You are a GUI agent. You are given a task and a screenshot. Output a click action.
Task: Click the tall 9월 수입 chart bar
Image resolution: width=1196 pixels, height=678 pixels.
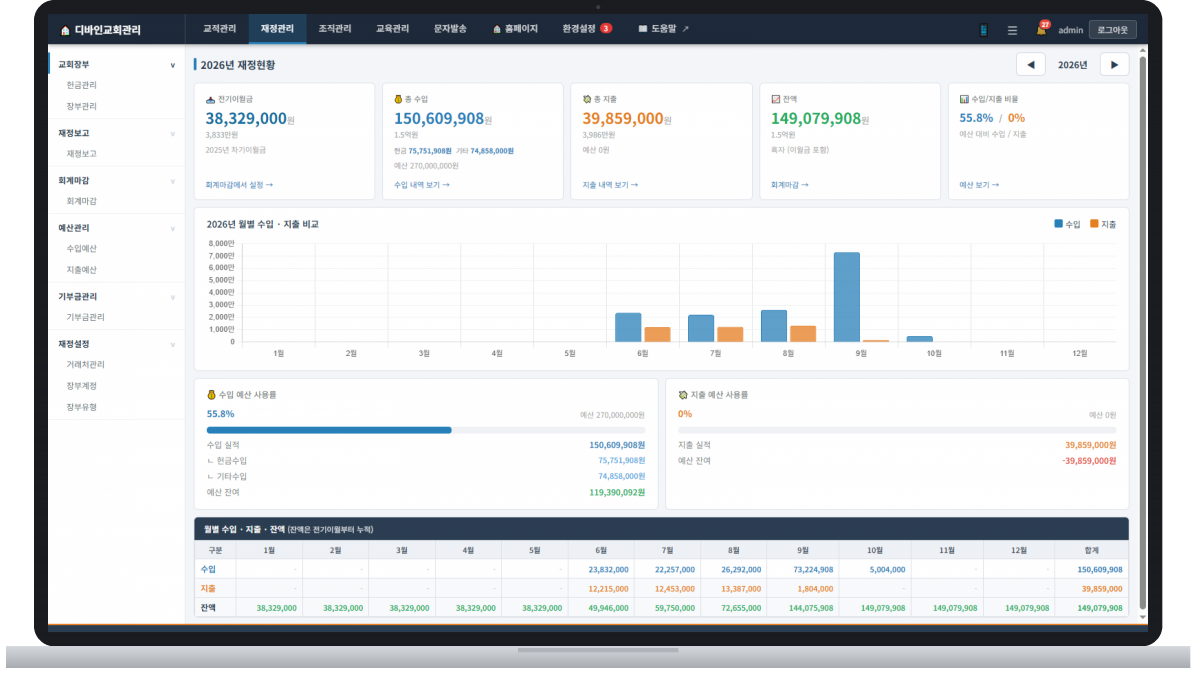tap(847, 297)
